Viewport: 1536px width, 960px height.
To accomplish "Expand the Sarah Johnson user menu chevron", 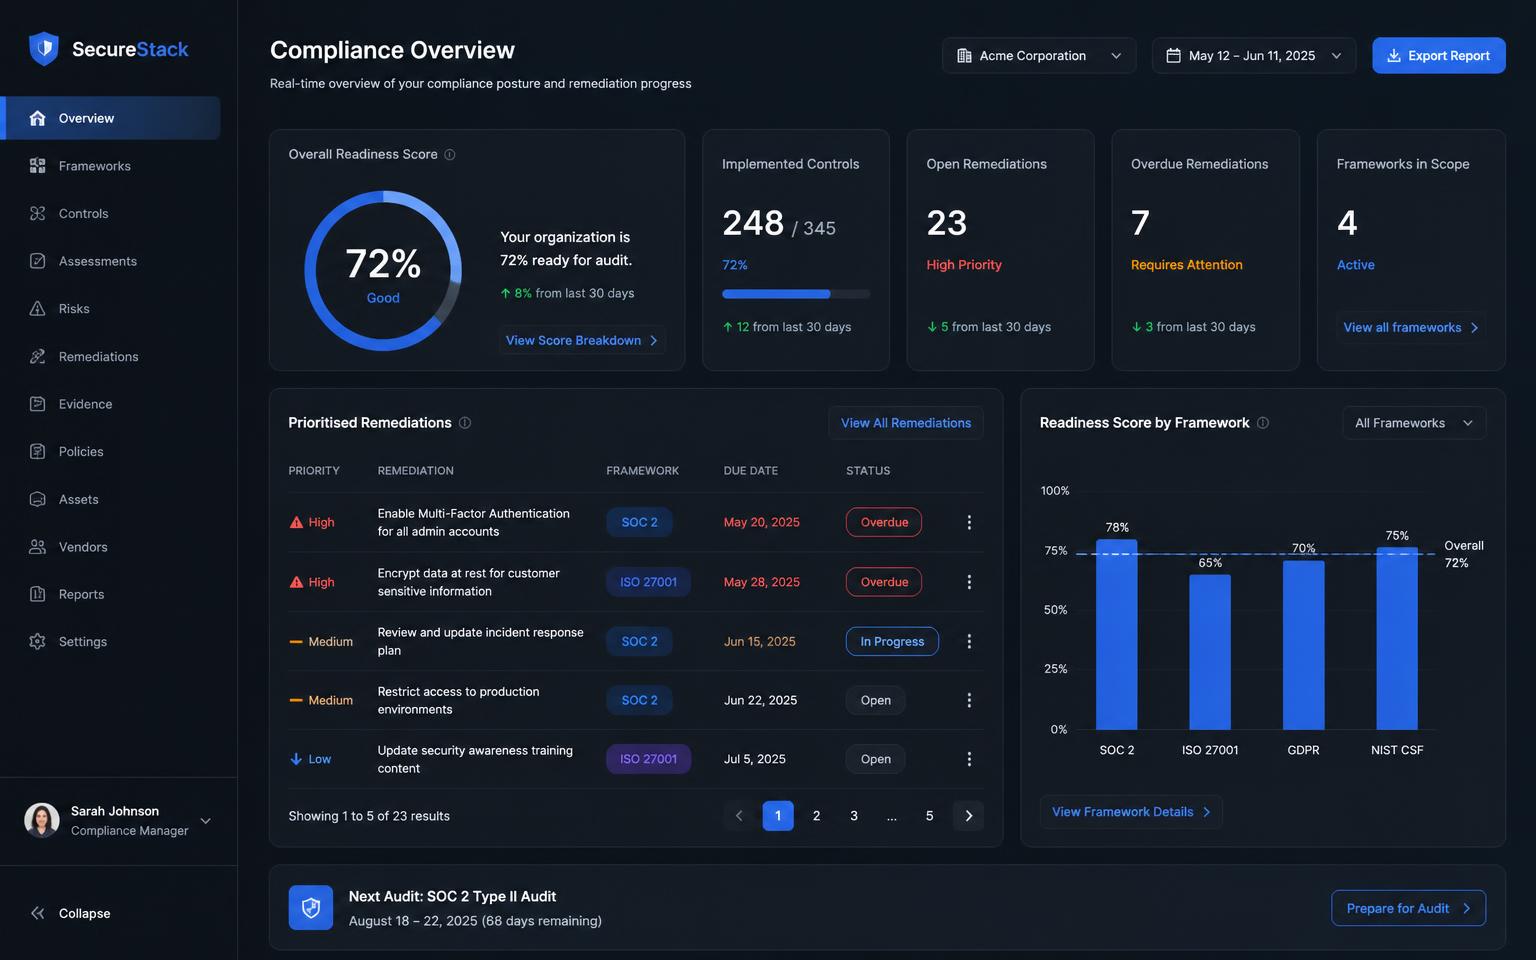I will [206, 821].
